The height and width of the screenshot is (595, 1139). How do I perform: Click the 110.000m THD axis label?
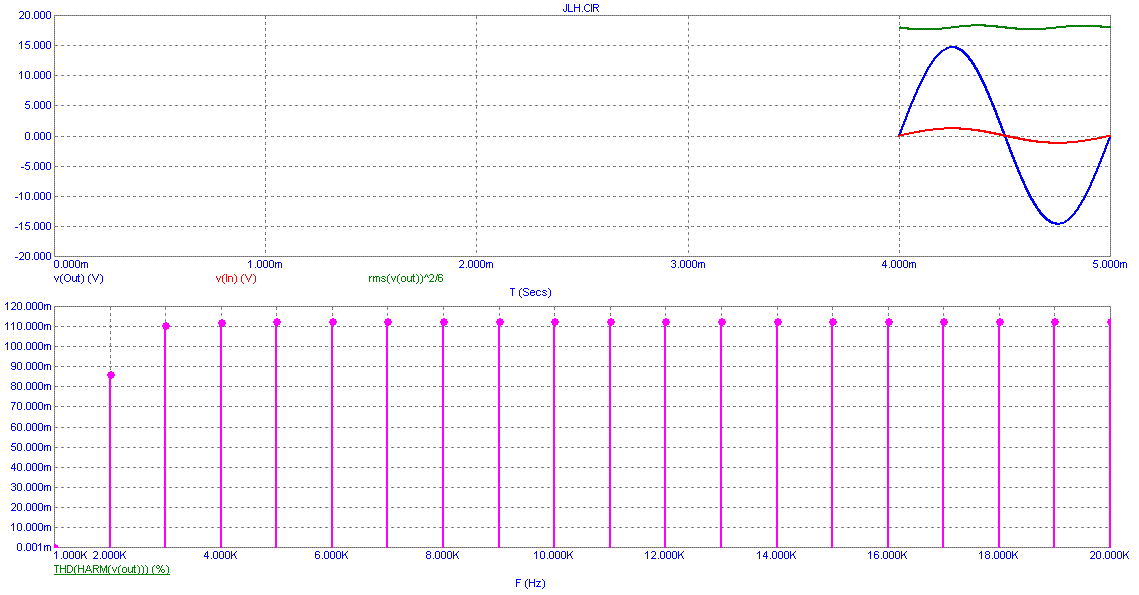(x=28, y=326)
